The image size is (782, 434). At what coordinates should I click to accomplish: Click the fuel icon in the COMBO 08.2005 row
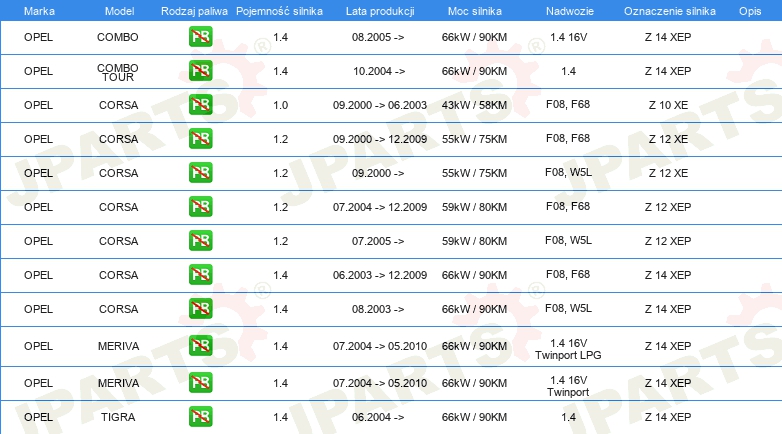pos(200,37)
